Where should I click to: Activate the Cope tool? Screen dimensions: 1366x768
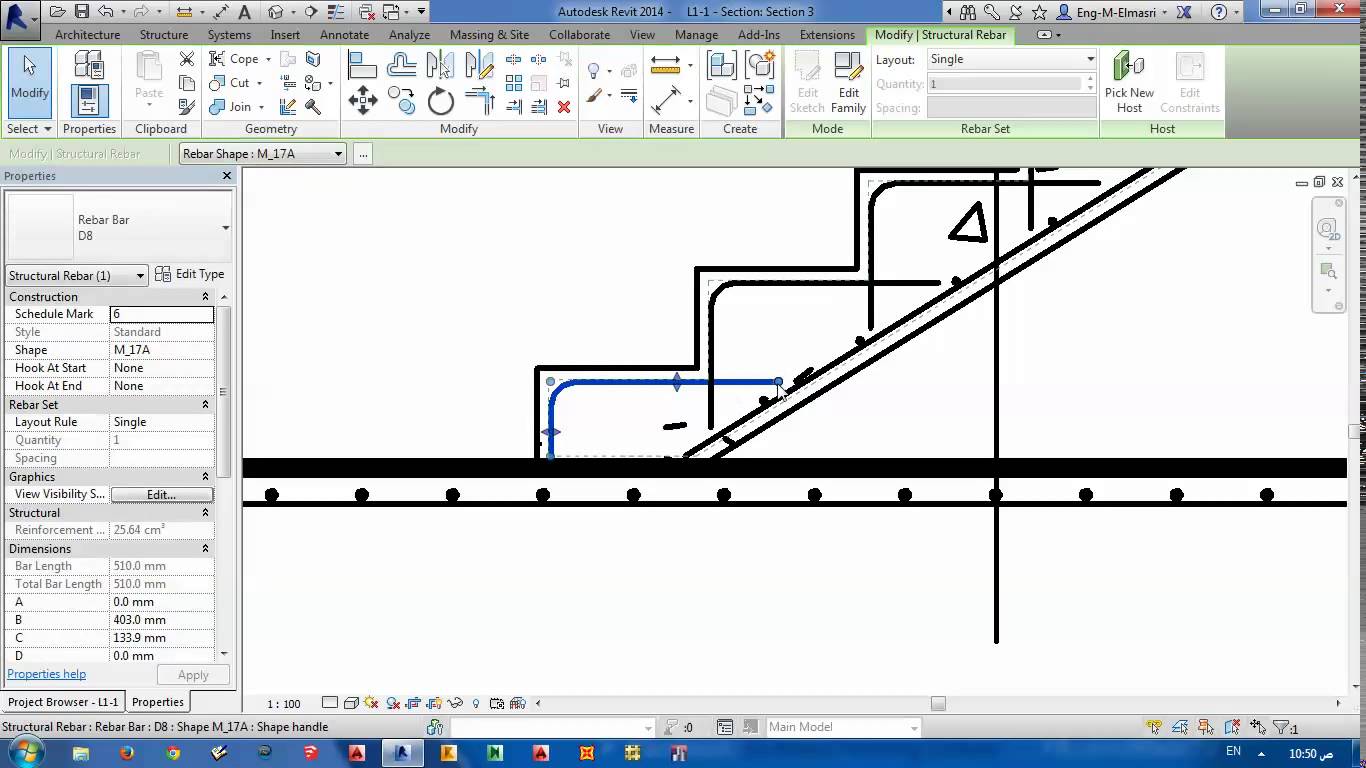230,58
